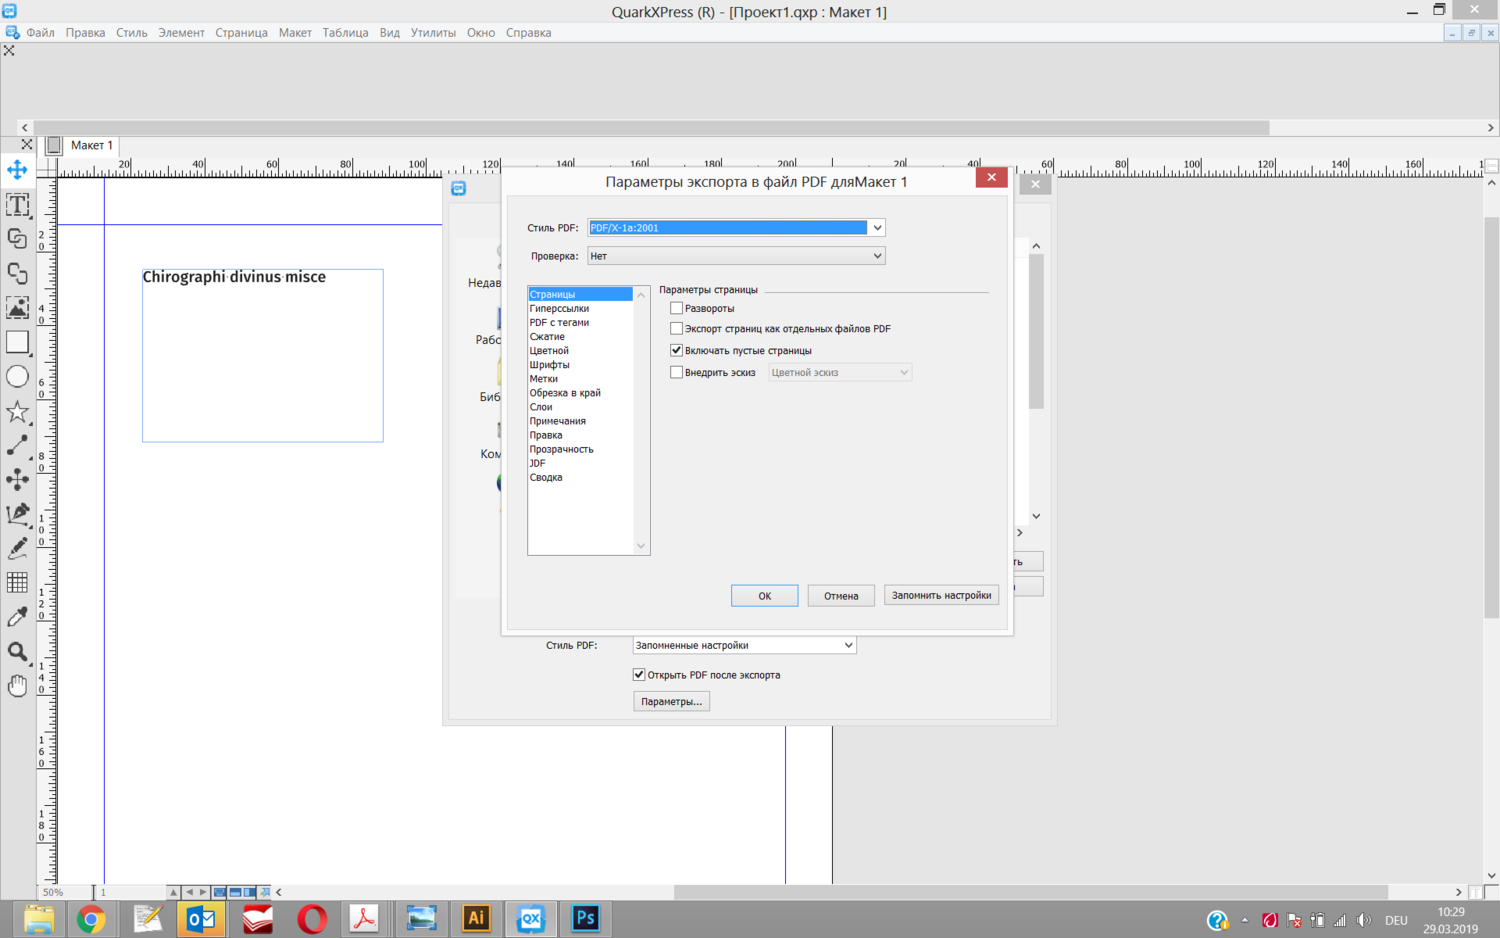This screenshot has width=1500, height=938.
Task: Choose the Oval Box tool
Action: click(x=17, y=377)
